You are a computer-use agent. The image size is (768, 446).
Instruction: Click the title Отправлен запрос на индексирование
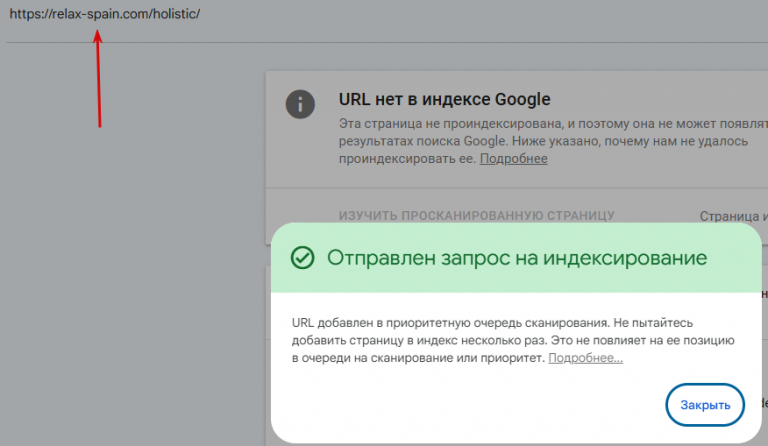(517, 258)
